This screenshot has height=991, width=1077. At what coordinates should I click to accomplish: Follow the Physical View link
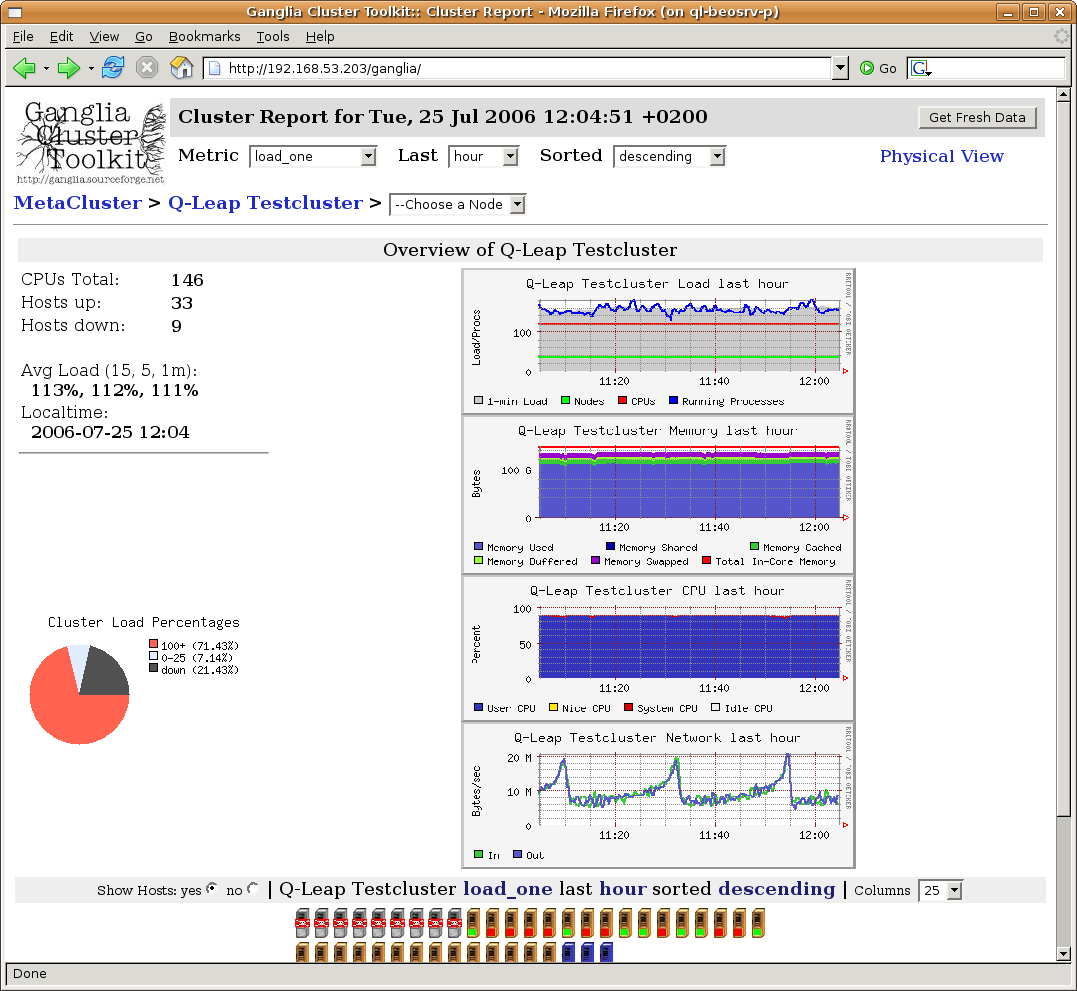(941, 156)
